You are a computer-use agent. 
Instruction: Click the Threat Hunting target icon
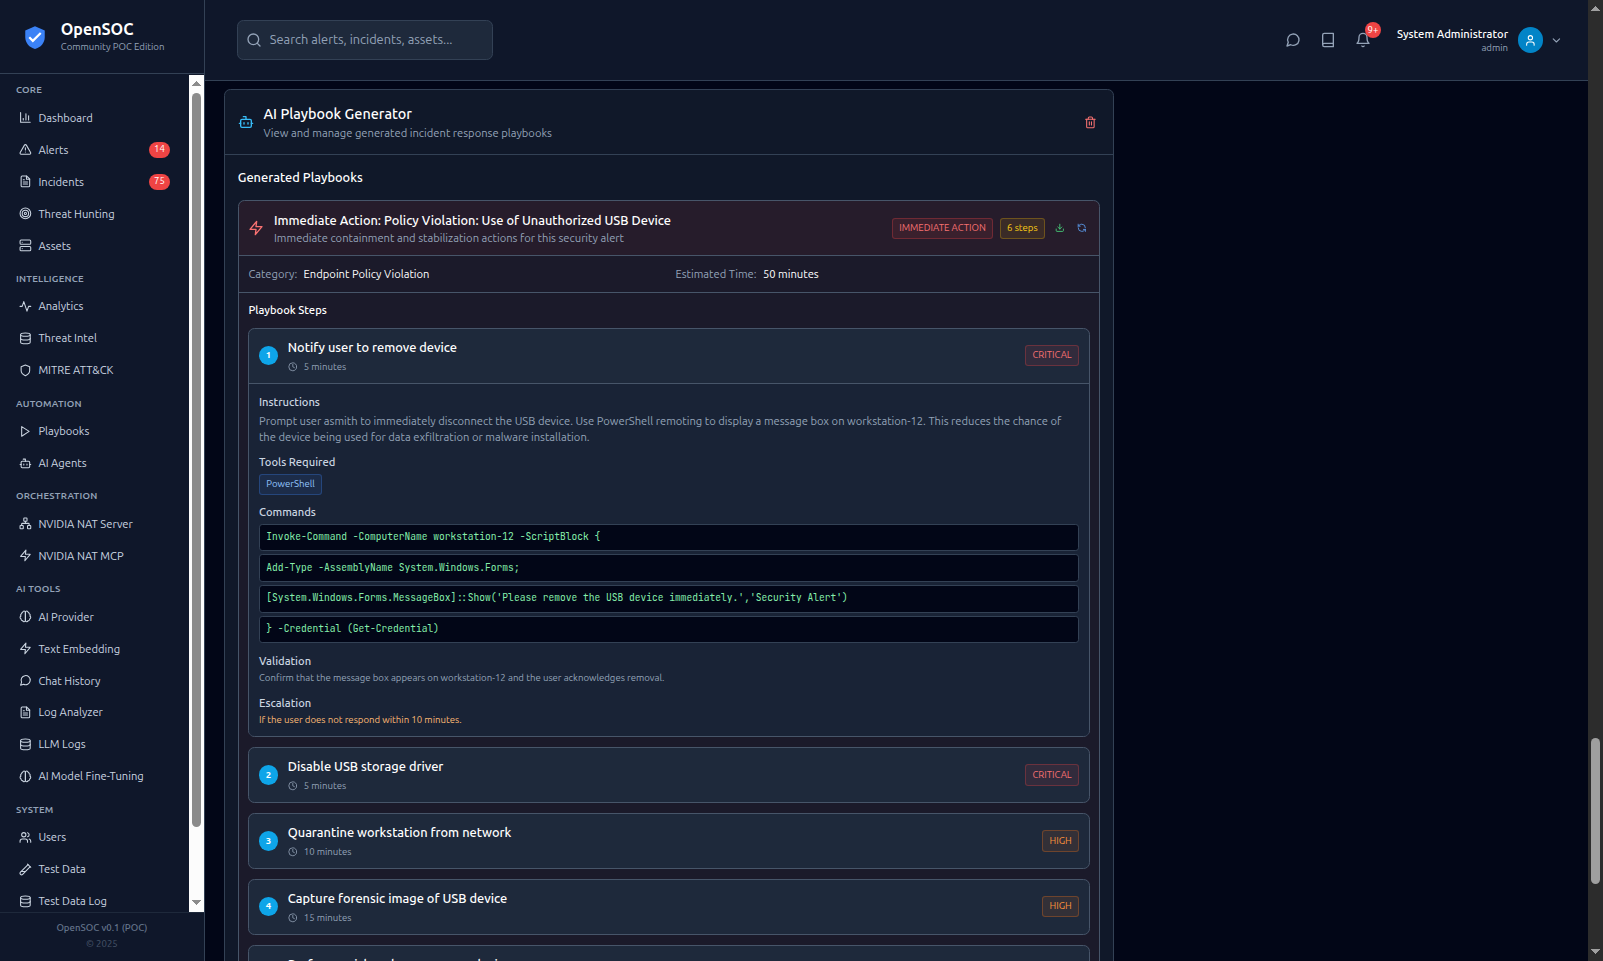[x=25, y=214]
